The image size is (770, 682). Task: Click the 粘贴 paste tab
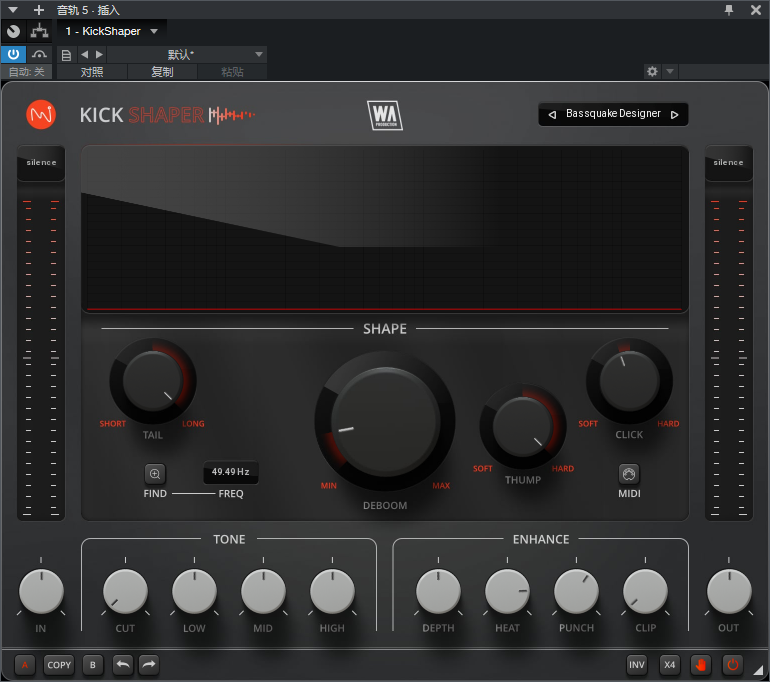pyautogui.click(x=232, y=72)
